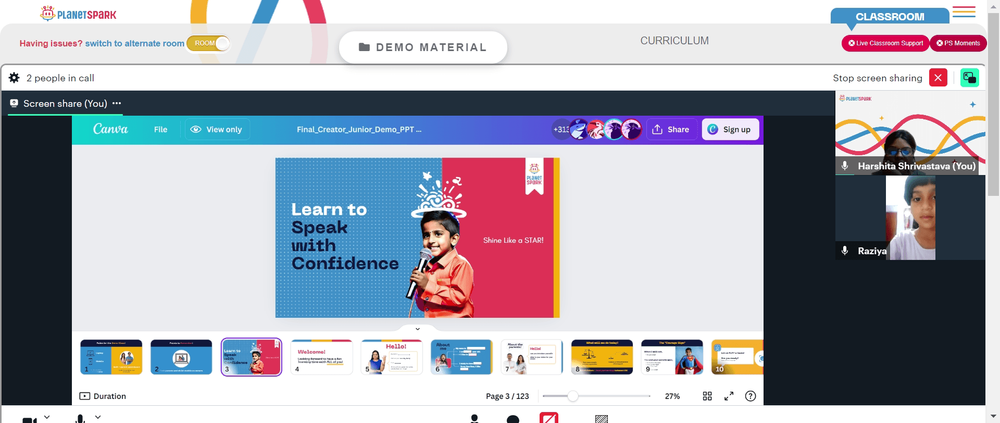1000x423 pixels.
Task: Click the red viewer avatar
Action: click(596, 129)
